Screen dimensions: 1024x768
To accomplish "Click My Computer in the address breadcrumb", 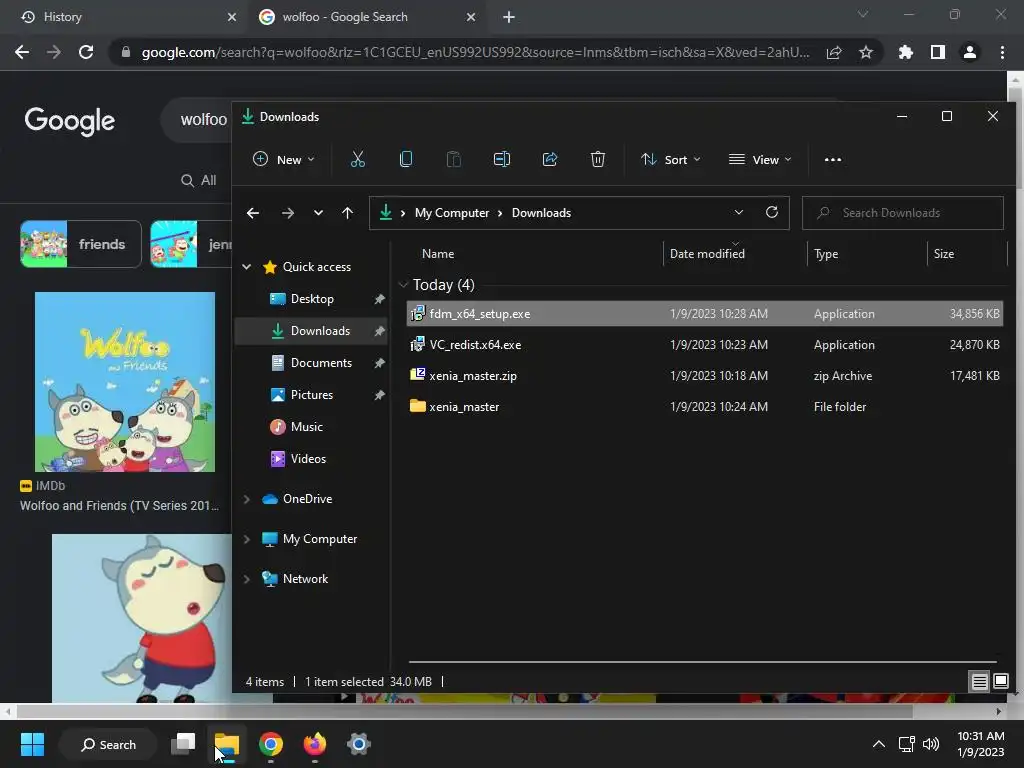I will [452, 213].
